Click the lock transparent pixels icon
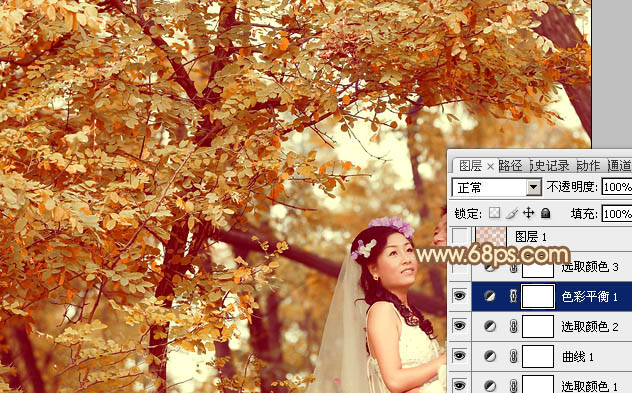 pyautogui.click(x=494, y=213)
